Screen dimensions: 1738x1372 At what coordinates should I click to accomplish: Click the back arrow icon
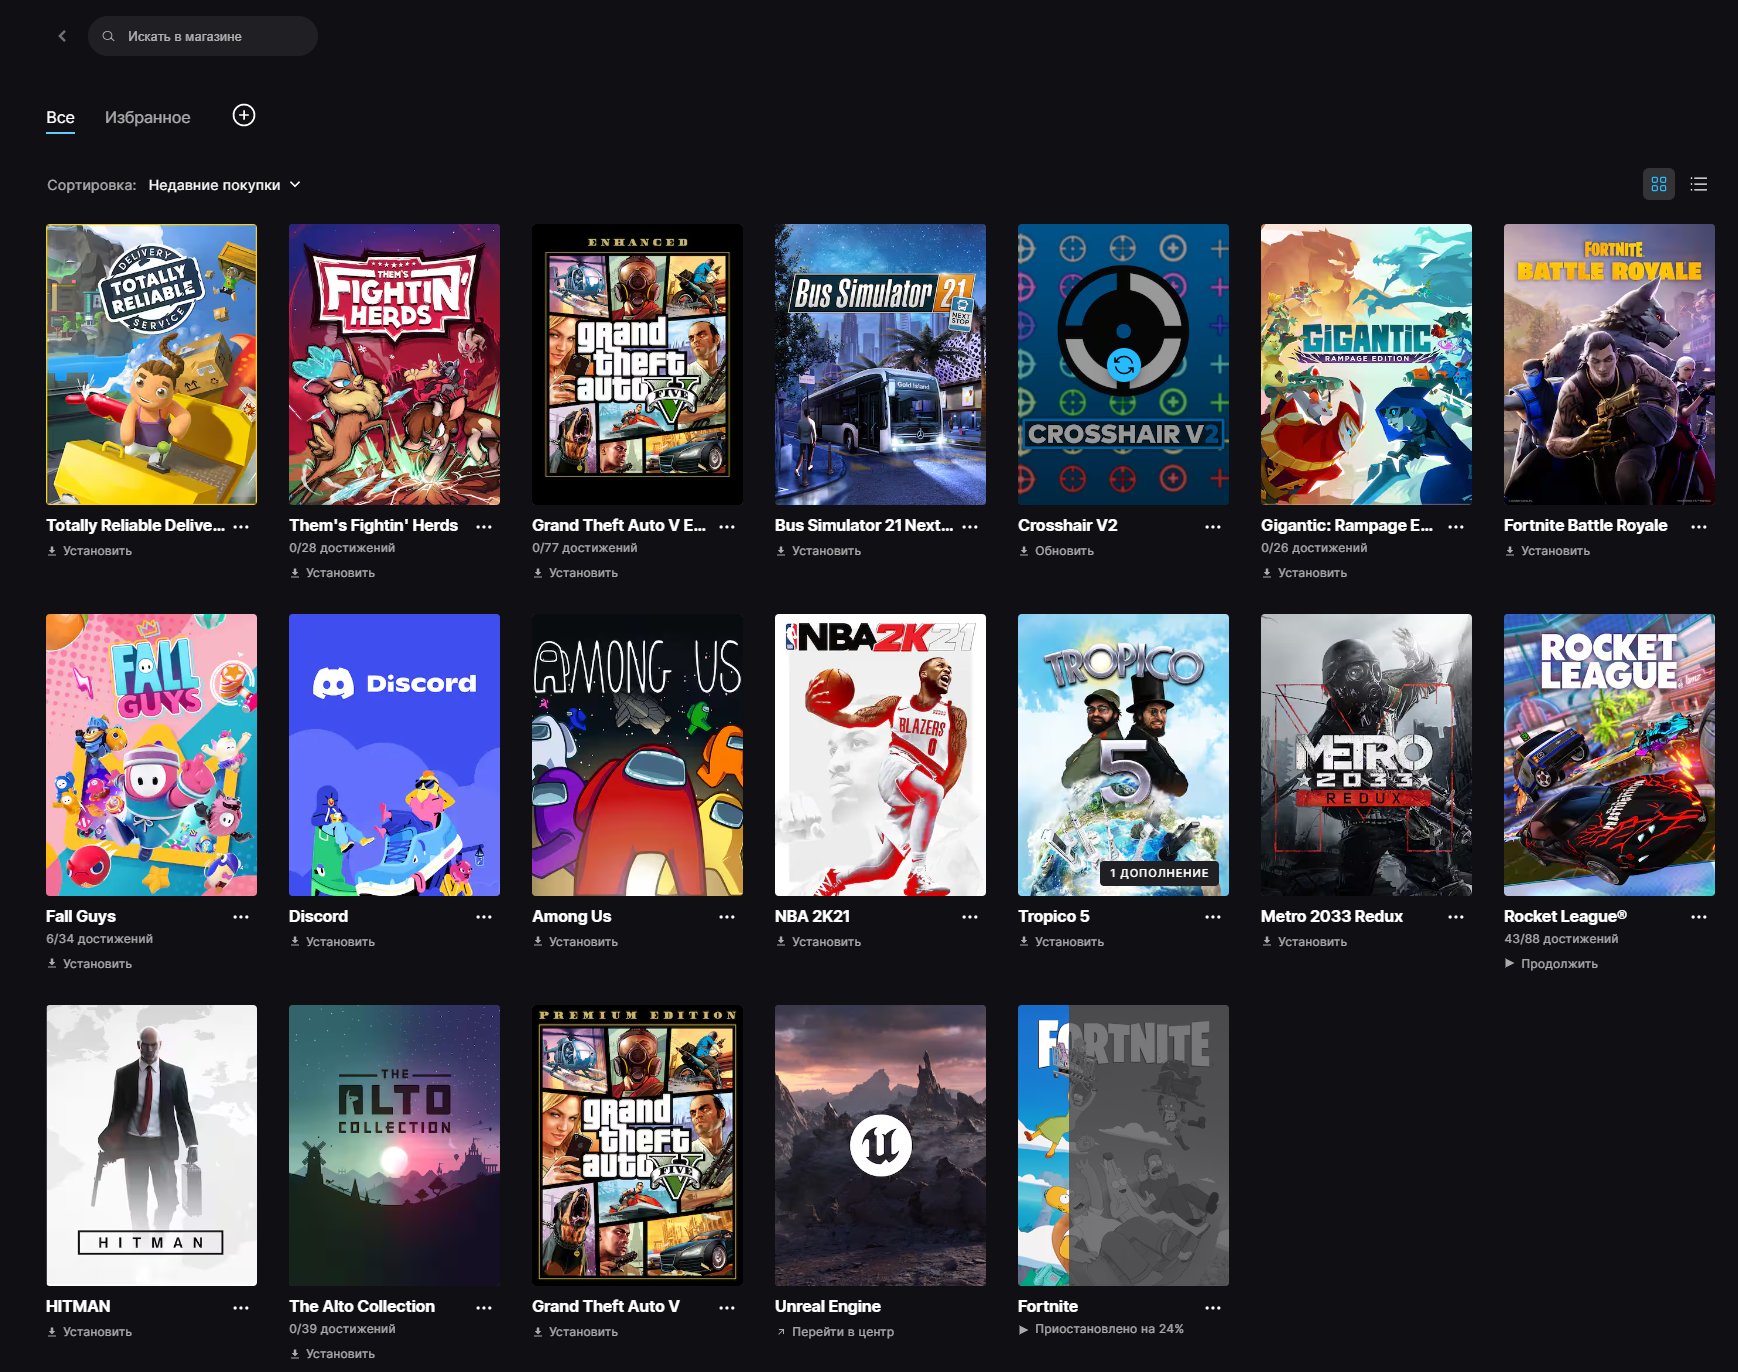pos(62,36)
